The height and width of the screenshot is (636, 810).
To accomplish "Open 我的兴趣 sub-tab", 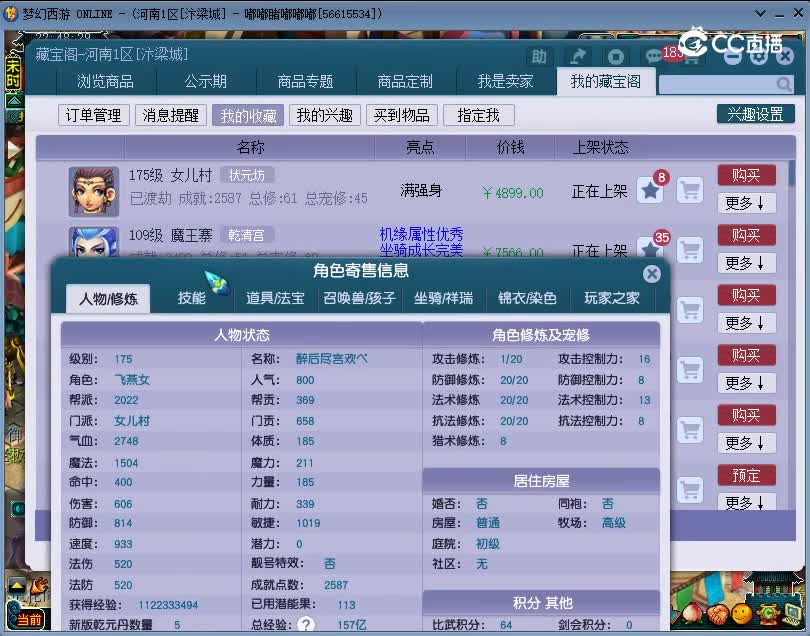I will (x=325, y=115).
